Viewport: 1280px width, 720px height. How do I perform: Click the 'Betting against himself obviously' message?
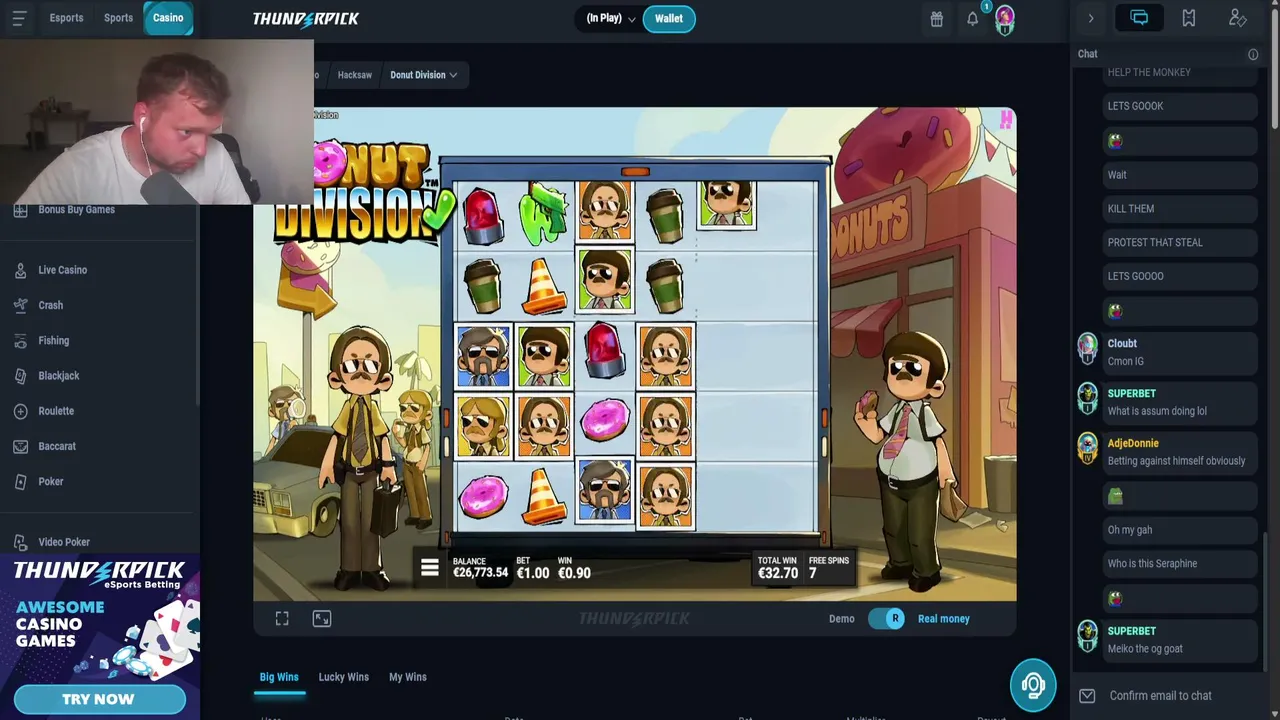[1176, 461]
